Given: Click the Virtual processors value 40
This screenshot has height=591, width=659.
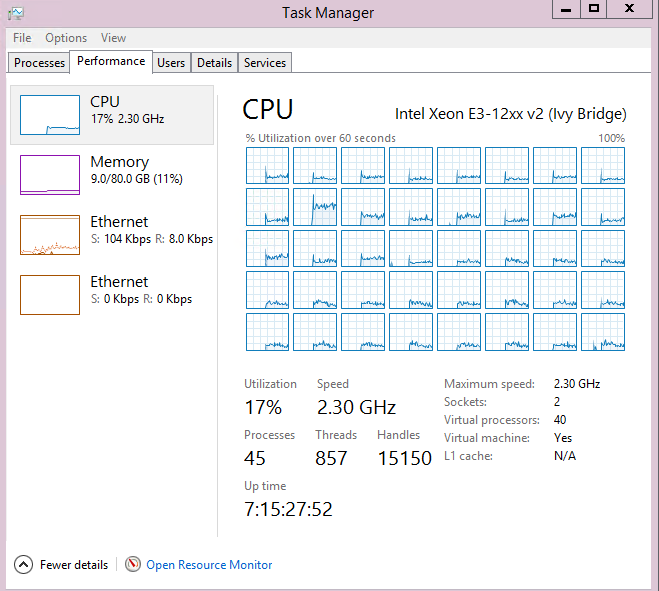Looking at the screenshot, I should point(560,420).
